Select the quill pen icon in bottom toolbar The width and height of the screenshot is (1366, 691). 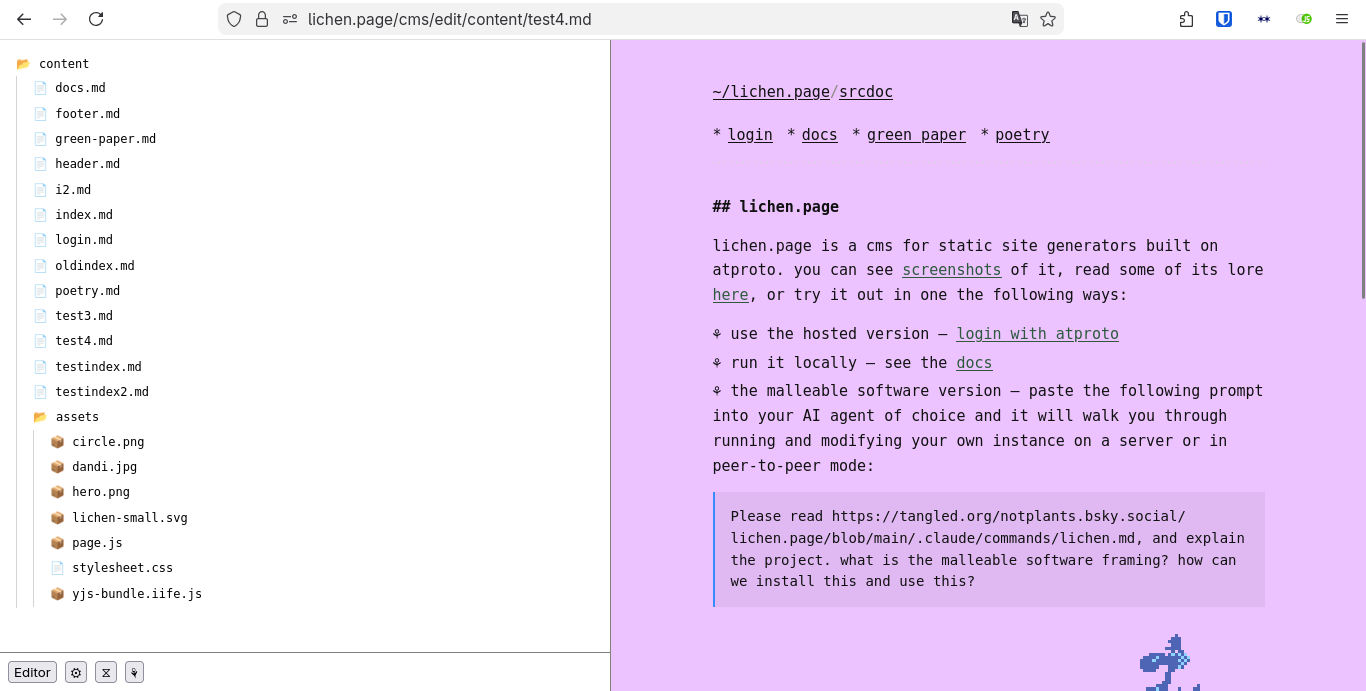134,672
